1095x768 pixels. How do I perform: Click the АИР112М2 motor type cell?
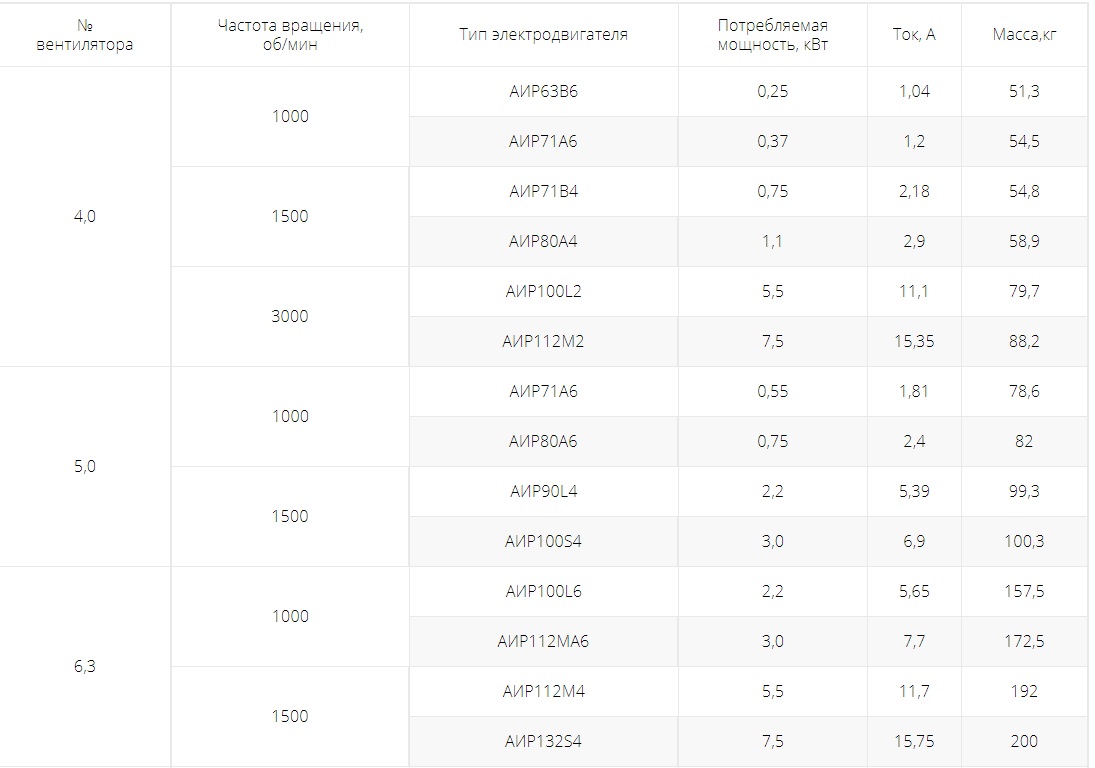pos(543,341)
